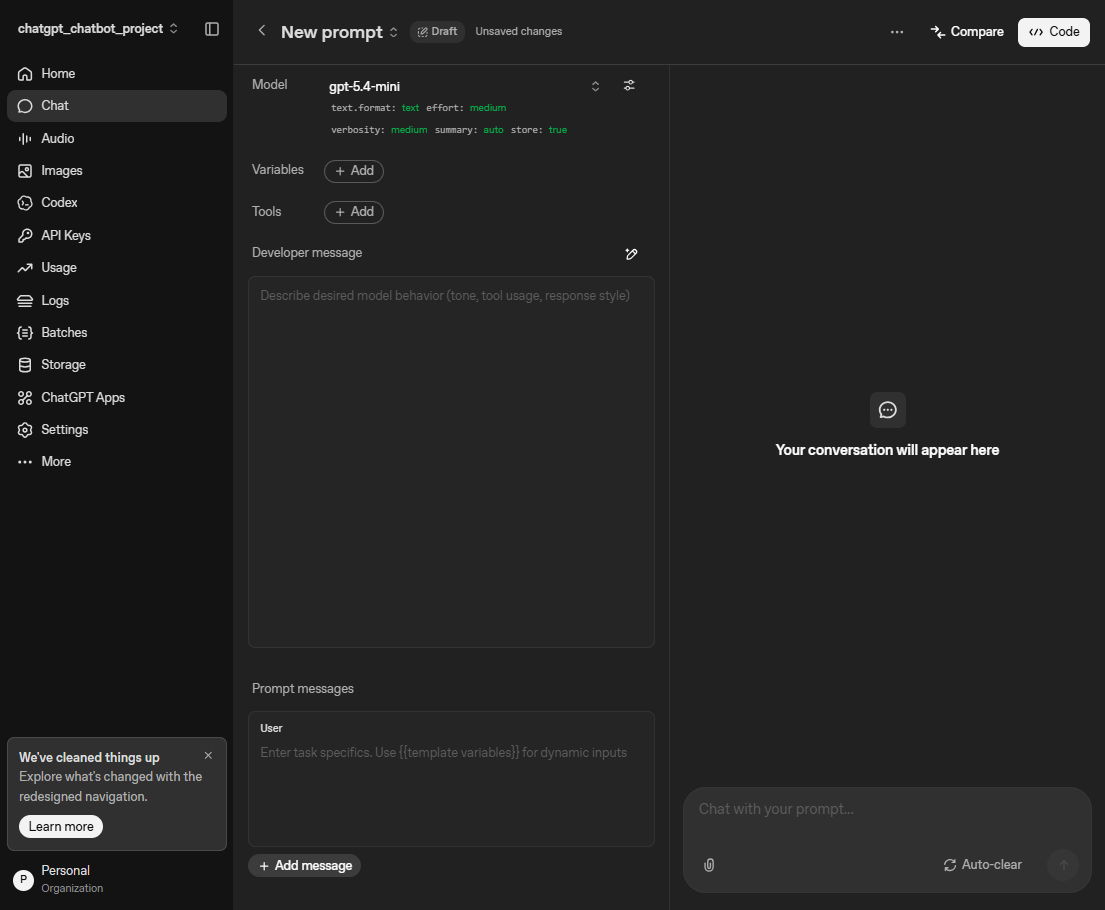
Task: Open ChatGPT Apps page
Action: [x=117, y=398]
